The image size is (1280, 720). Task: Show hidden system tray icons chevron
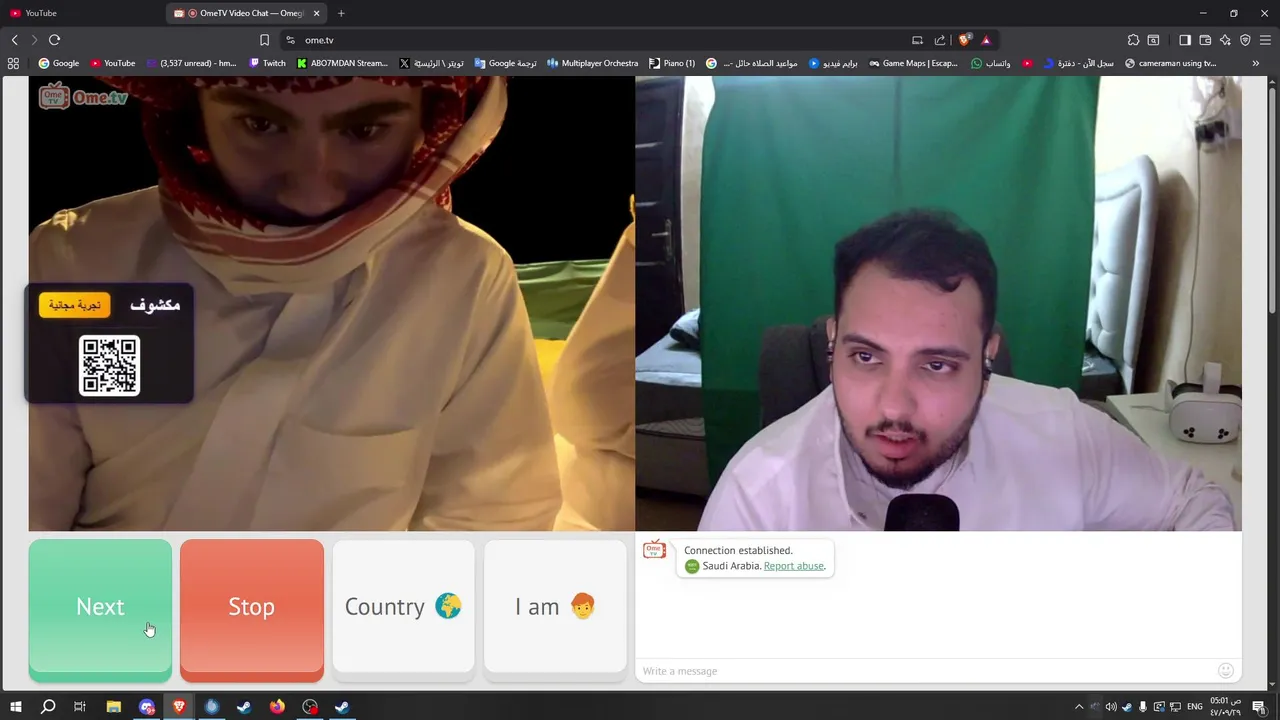point(1079,707)
